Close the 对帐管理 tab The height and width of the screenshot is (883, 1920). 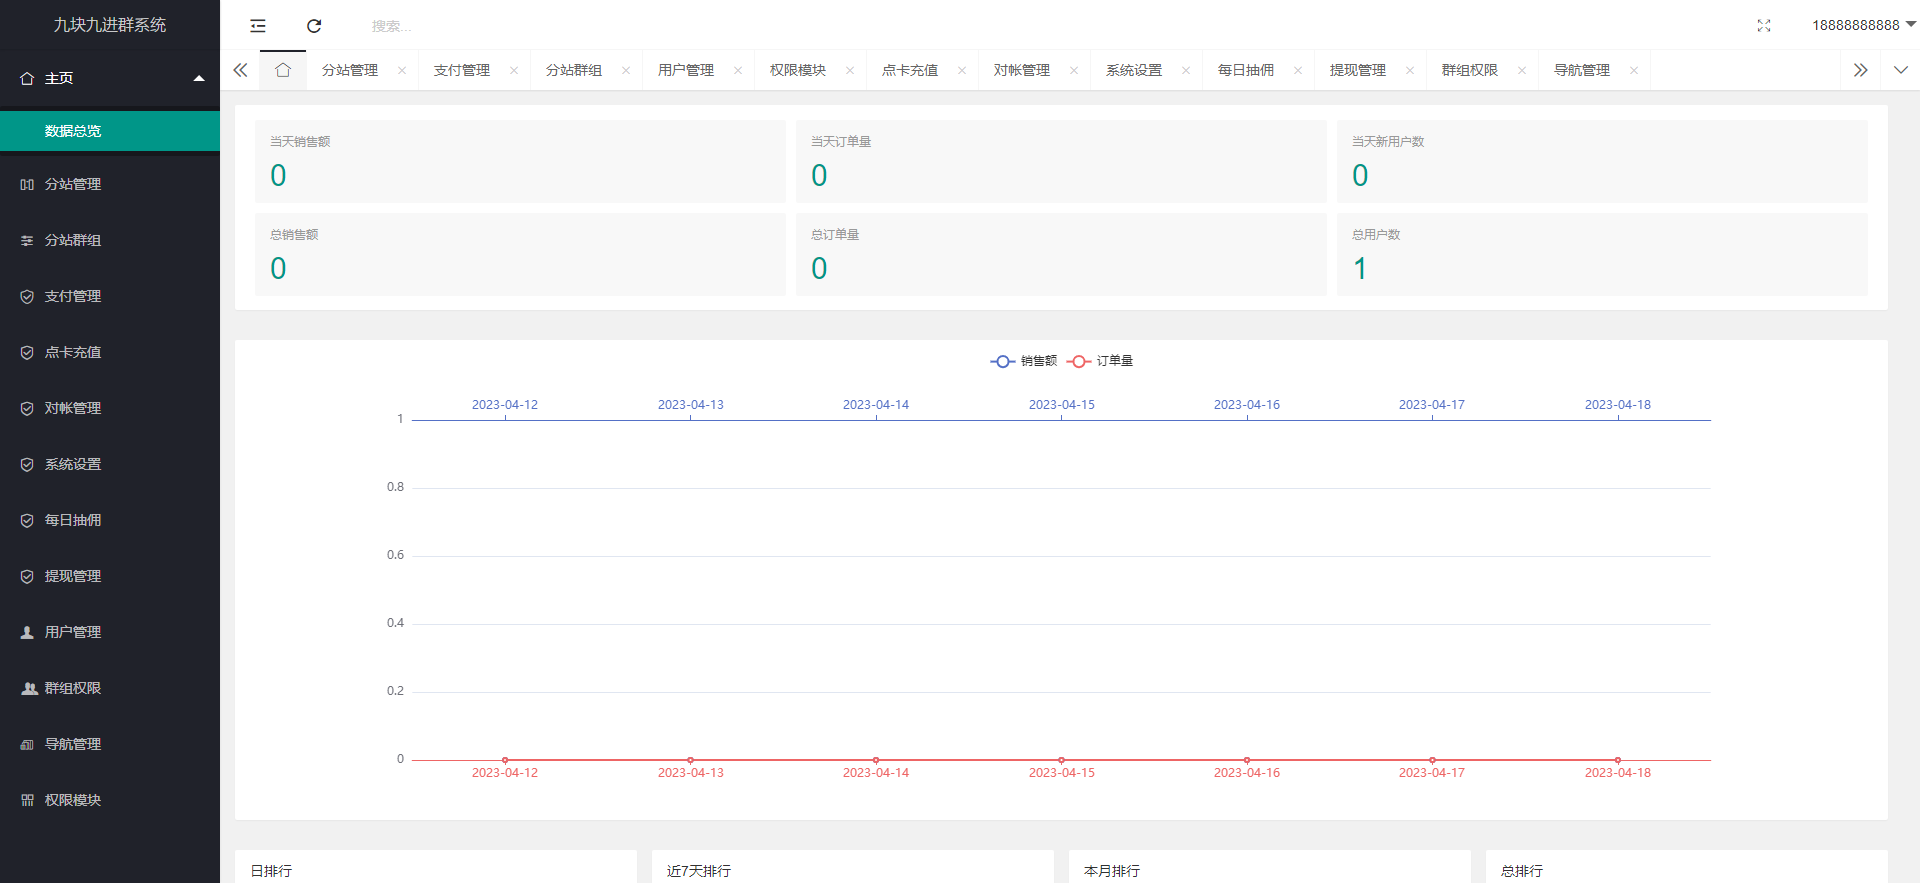coord(1074,70)
